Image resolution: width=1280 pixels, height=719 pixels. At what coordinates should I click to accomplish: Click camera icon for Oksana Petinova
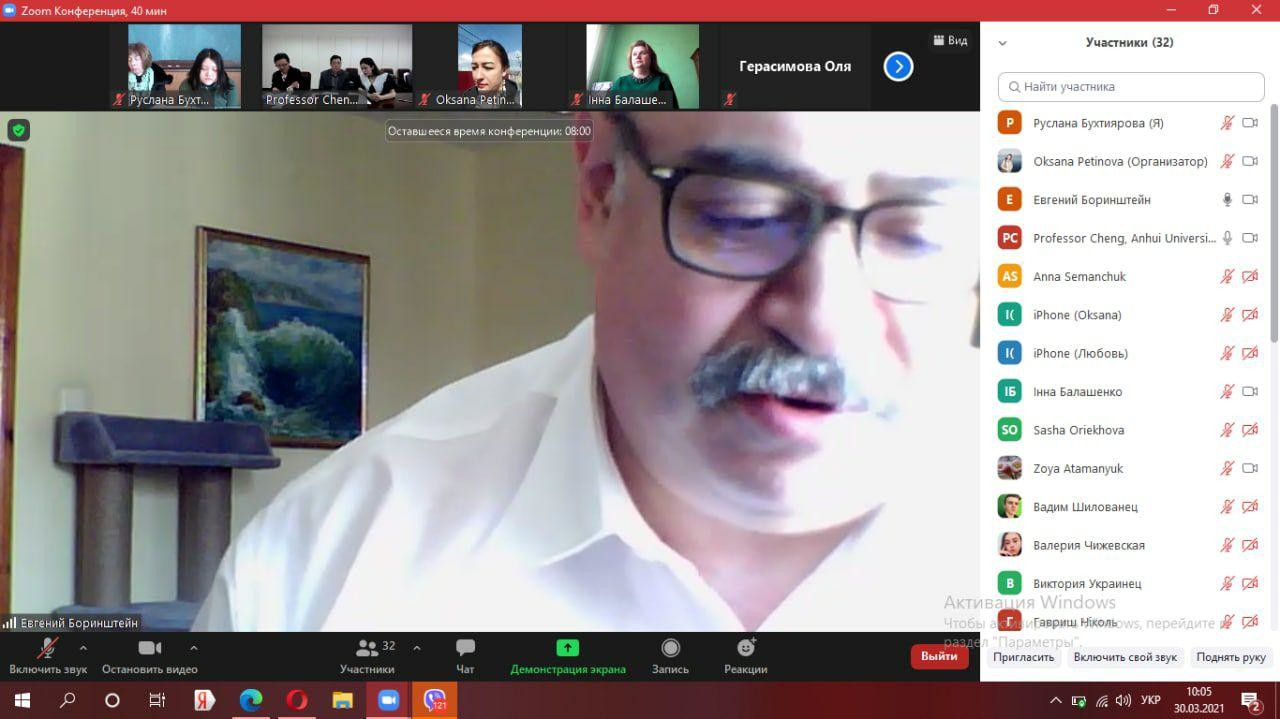[1250, 161]
